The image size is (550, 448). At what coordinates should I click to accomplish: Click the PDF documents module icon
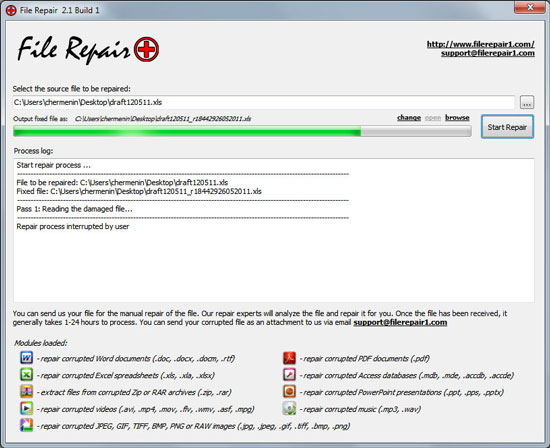pyautogui.click(x=289, y=358)
